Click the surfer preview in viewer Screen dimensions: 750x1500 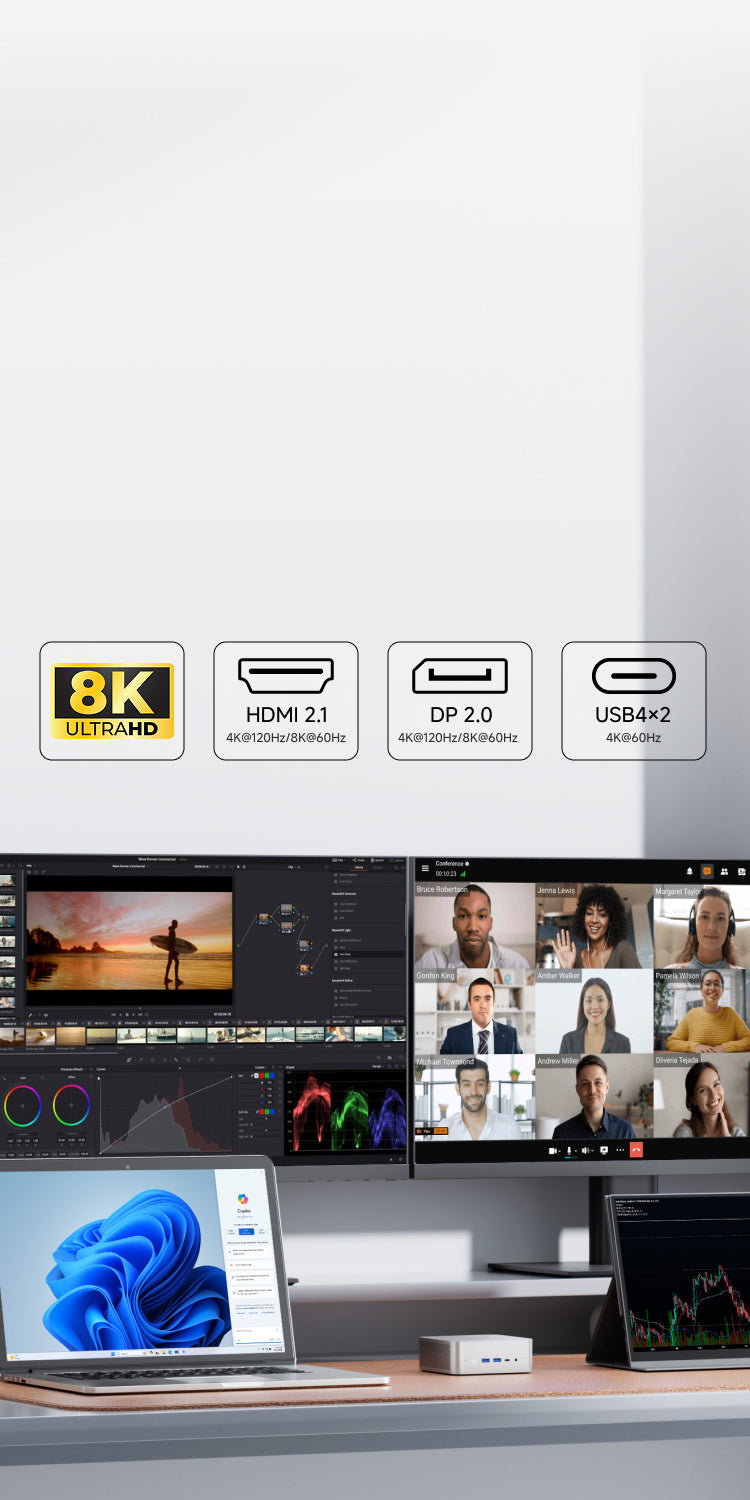(129, 940)
